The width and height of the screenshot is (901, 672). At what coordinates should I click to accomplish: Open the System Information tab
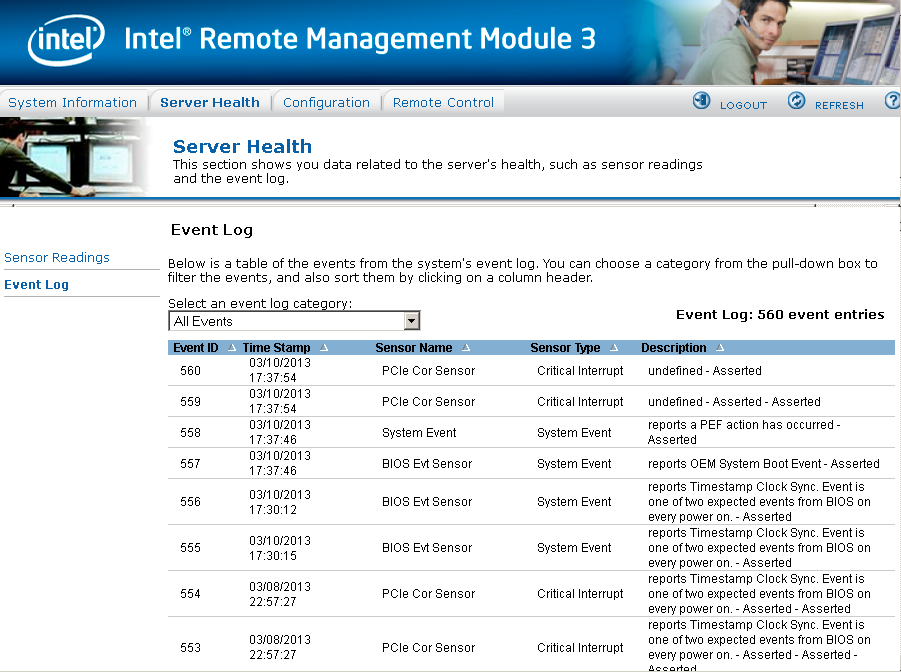[x=72, y=102]
